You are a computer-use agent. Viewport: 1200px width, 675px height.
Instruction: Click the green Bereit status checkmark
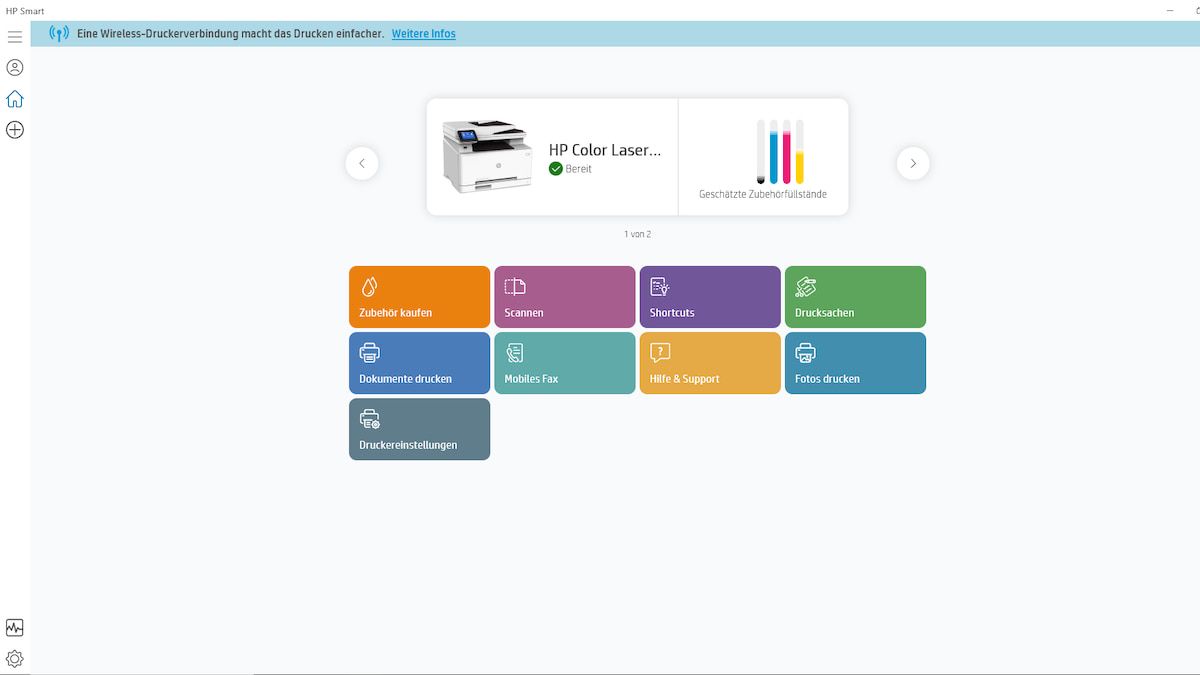tap(556, 169)
